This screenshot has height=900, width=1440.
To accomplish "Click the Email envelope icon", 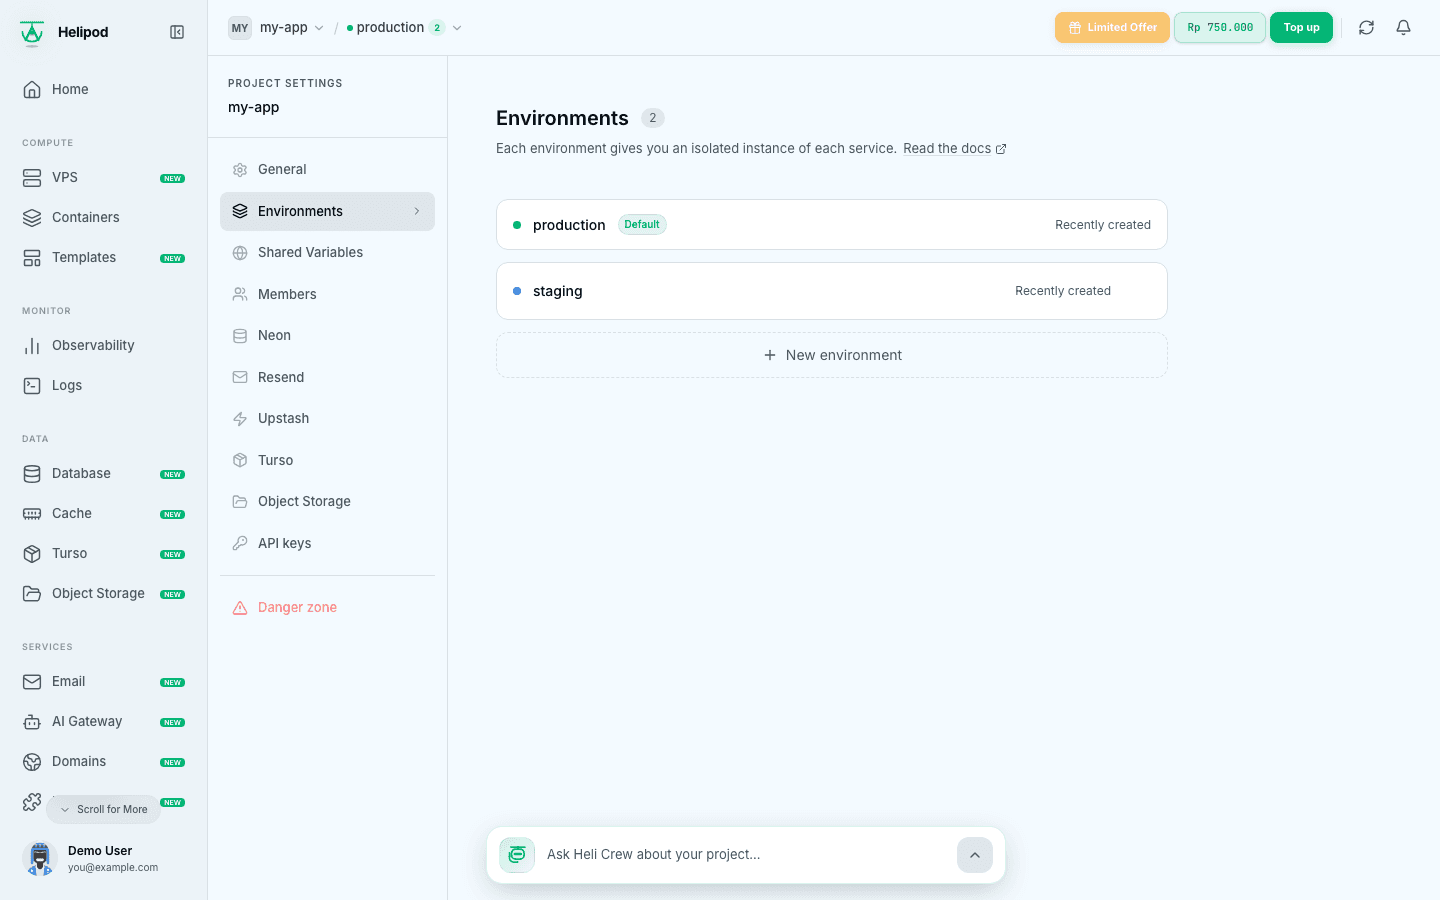I will 32,681.
